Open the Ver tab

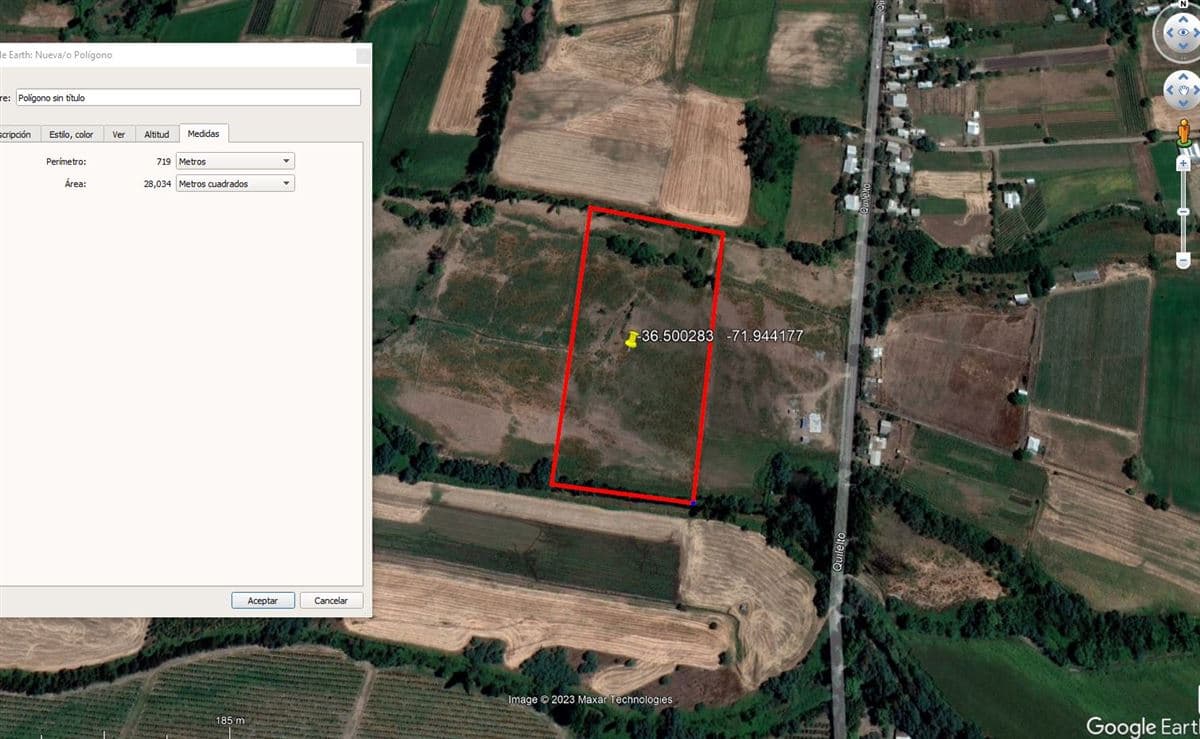pos(119,134)
